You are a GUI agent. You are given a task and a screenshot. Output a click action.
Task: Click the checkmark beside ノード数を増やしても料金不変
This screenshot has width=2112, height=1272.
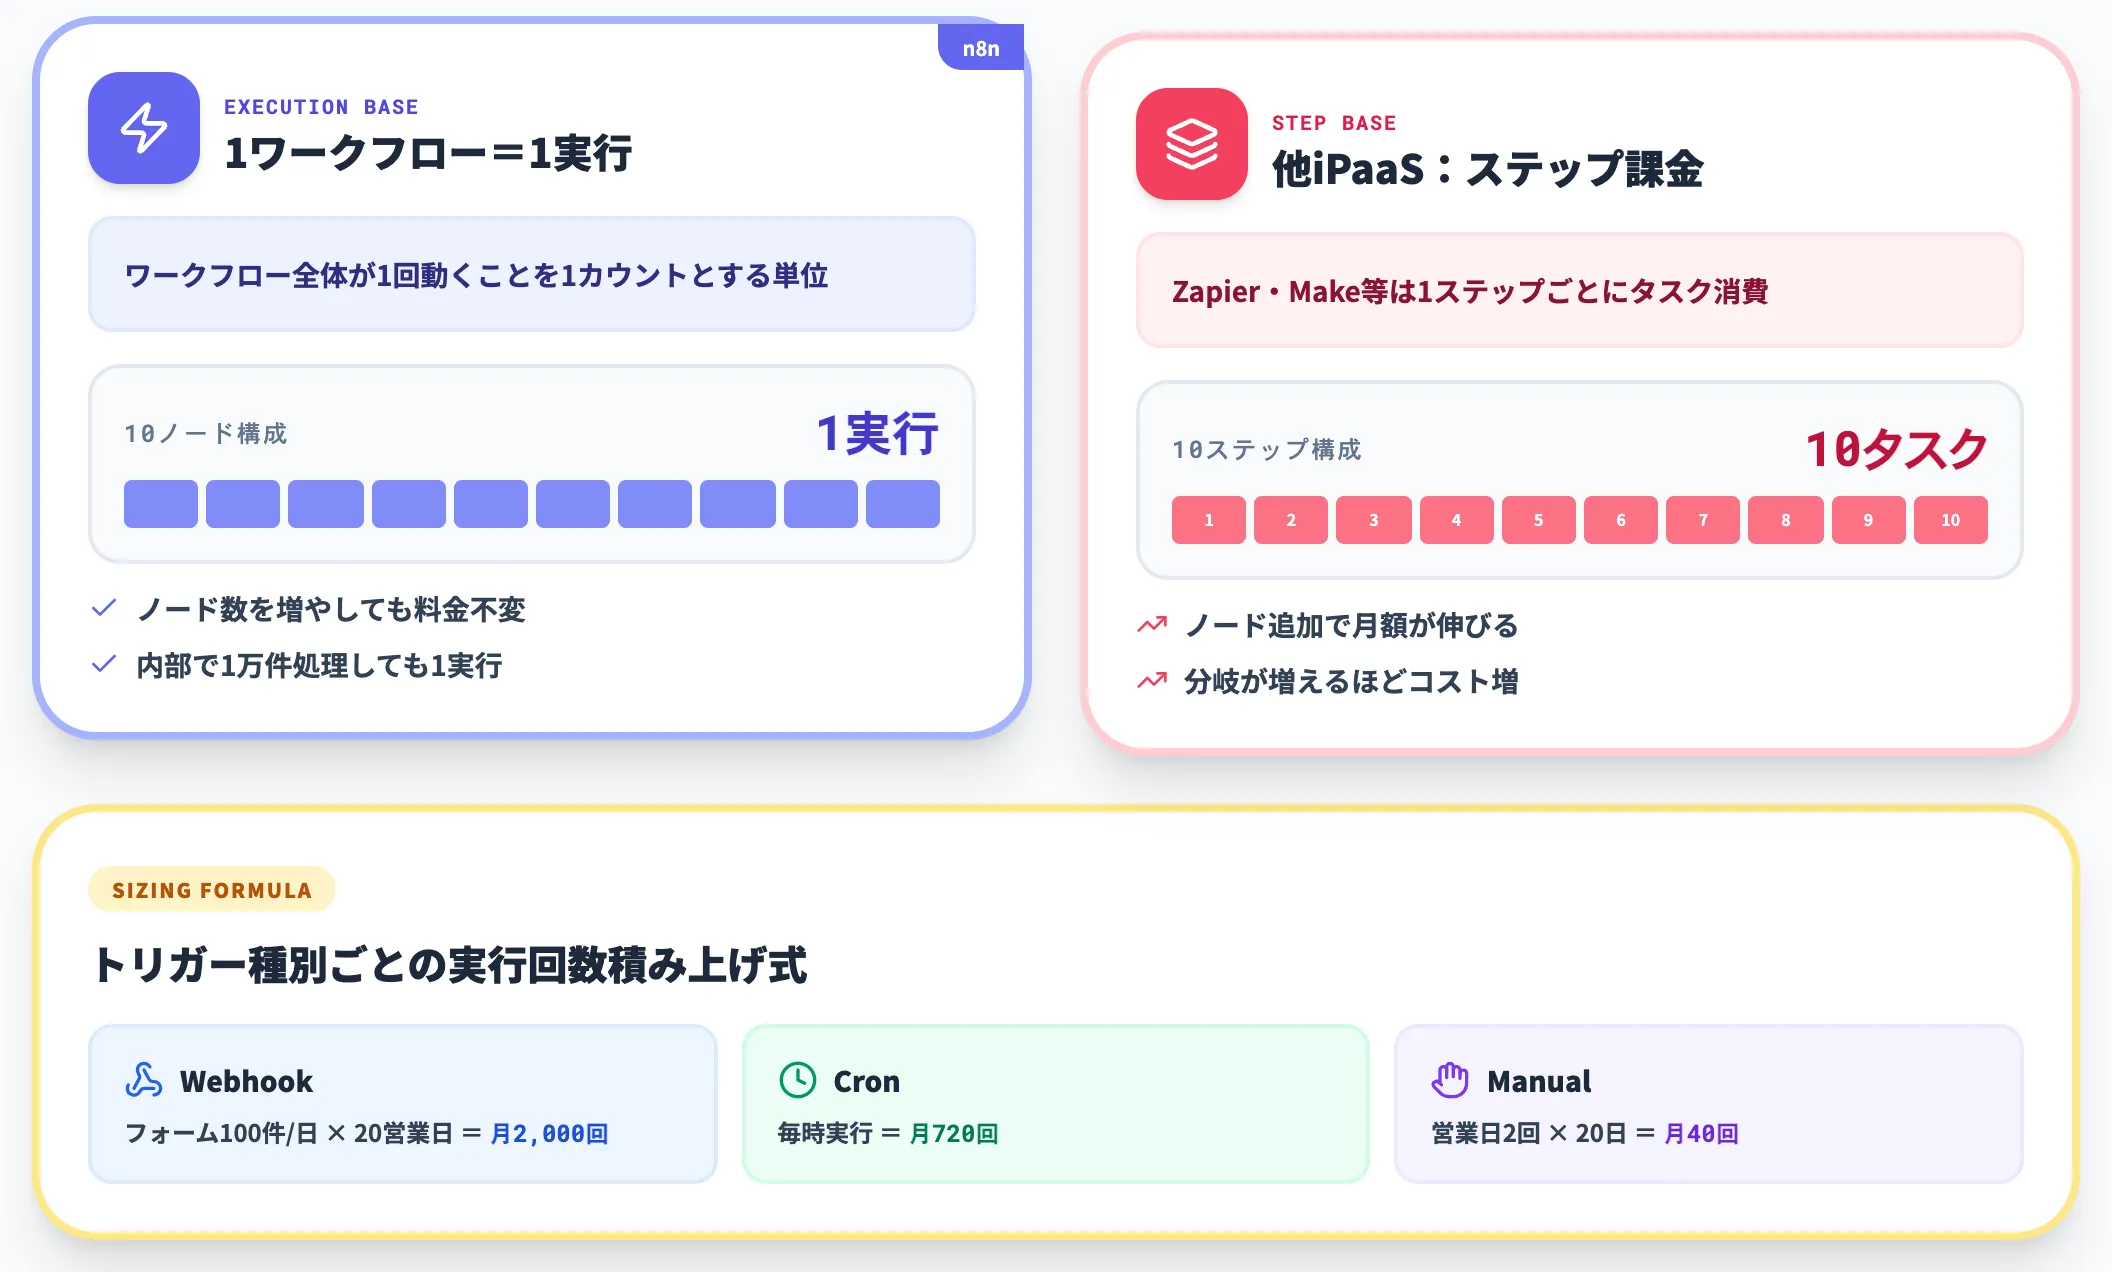[x=104, y=608]
